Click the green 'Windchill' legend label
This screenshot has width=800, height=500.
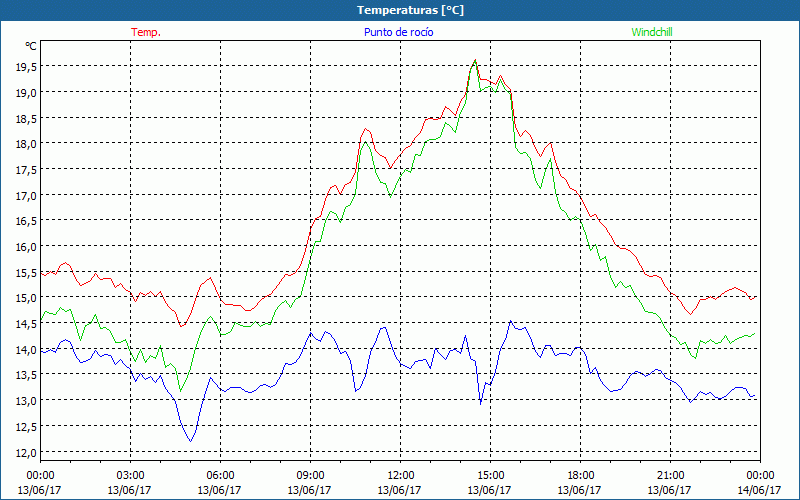(x=652, y=32)
